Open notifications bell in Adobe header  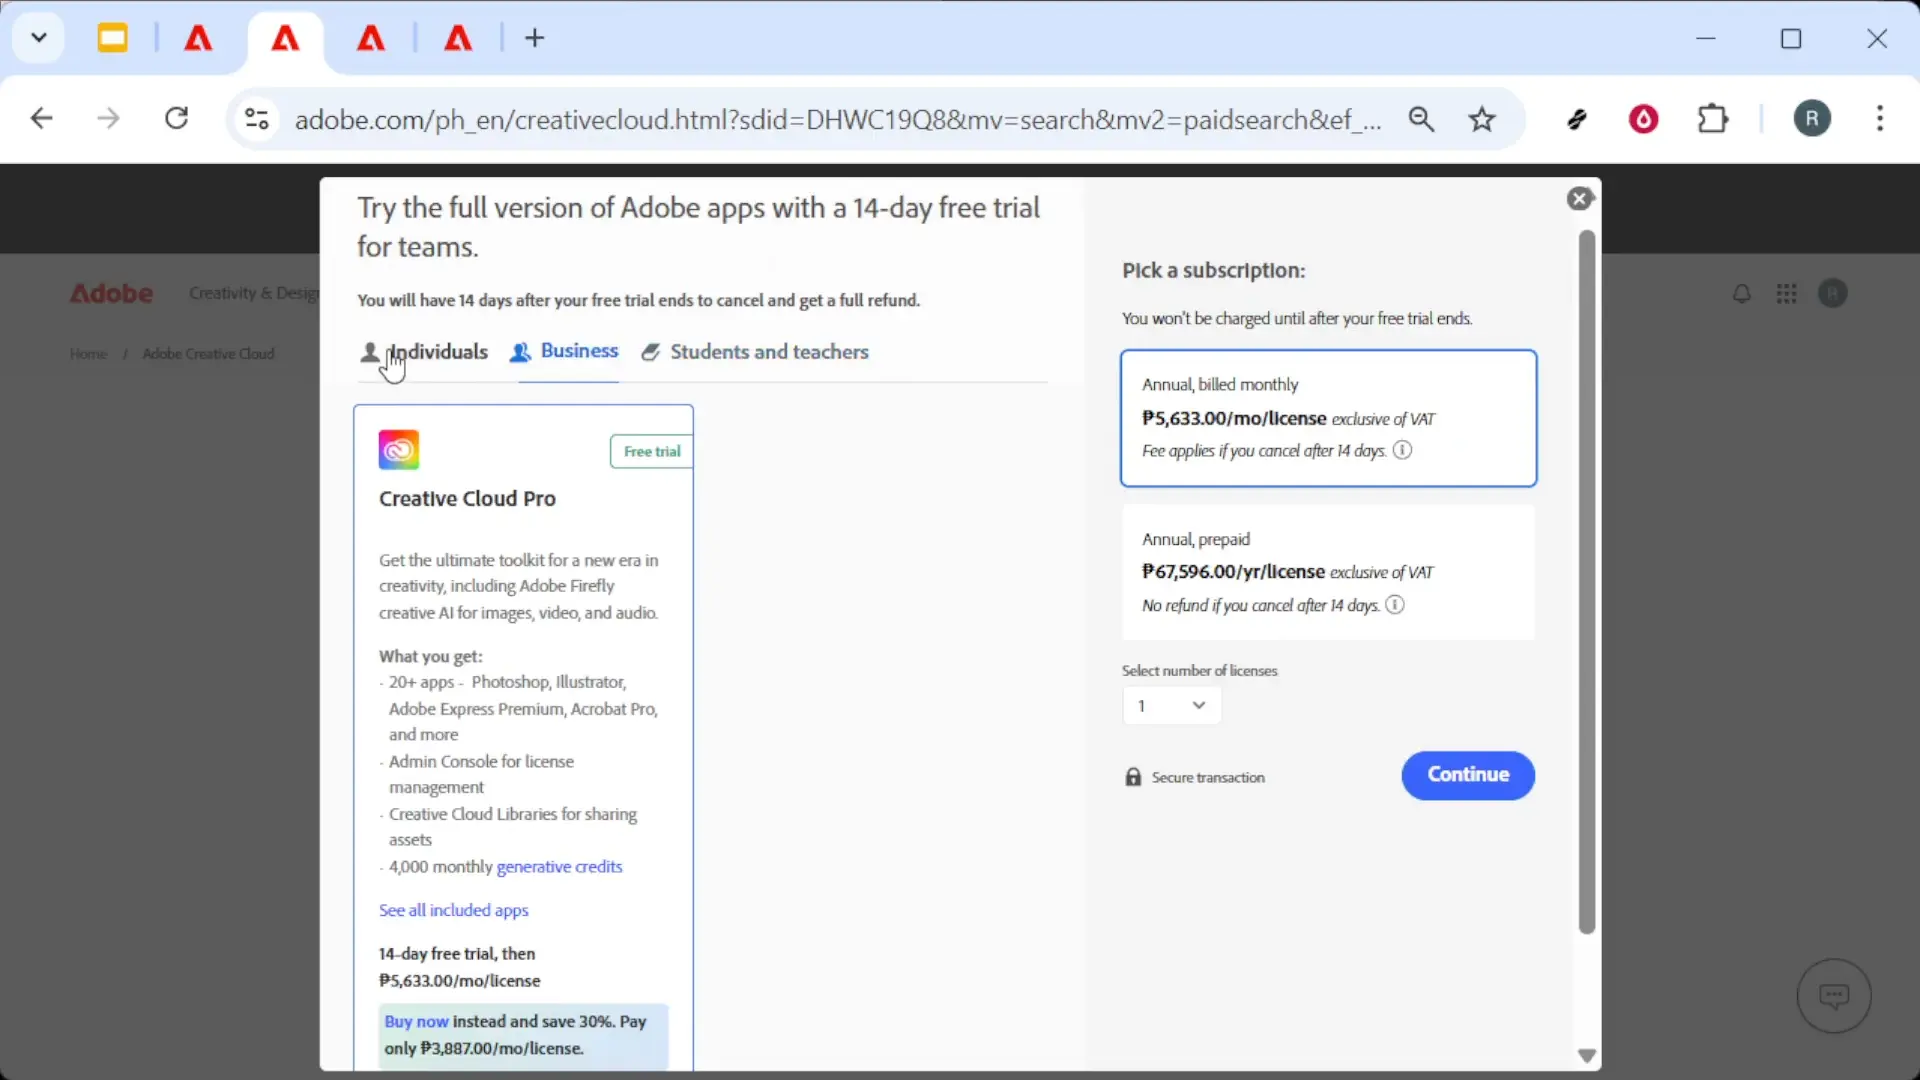[x=1741, y=293]
